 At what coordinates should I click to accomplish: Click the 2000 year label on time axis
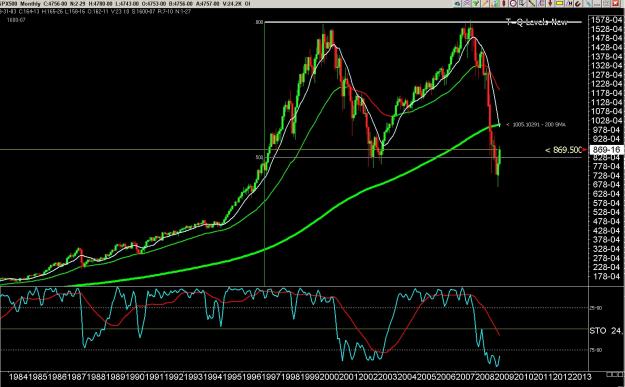click(331, 377)
